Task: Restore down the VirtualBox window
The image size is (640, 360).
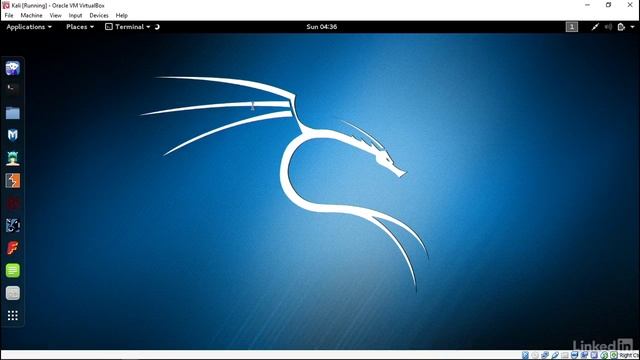Action: click(609, 5)
